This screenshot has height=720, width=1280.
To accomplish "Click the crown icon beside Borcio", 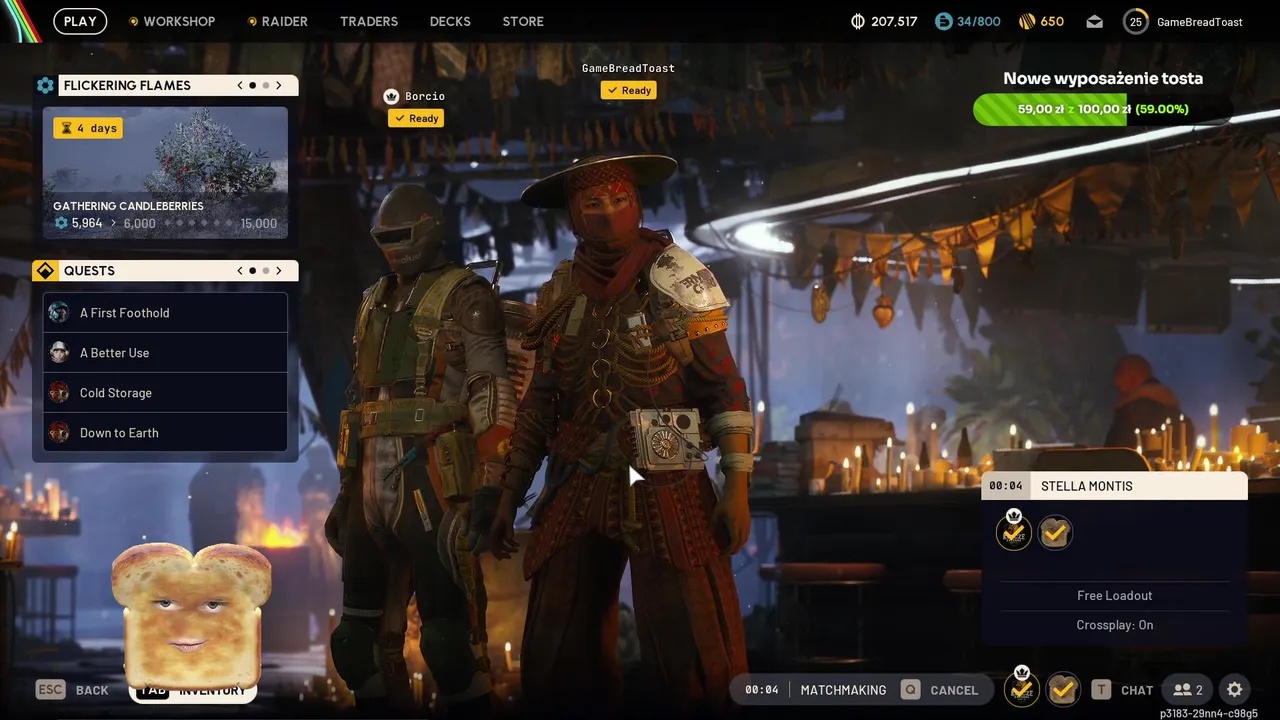I will 391,96.
